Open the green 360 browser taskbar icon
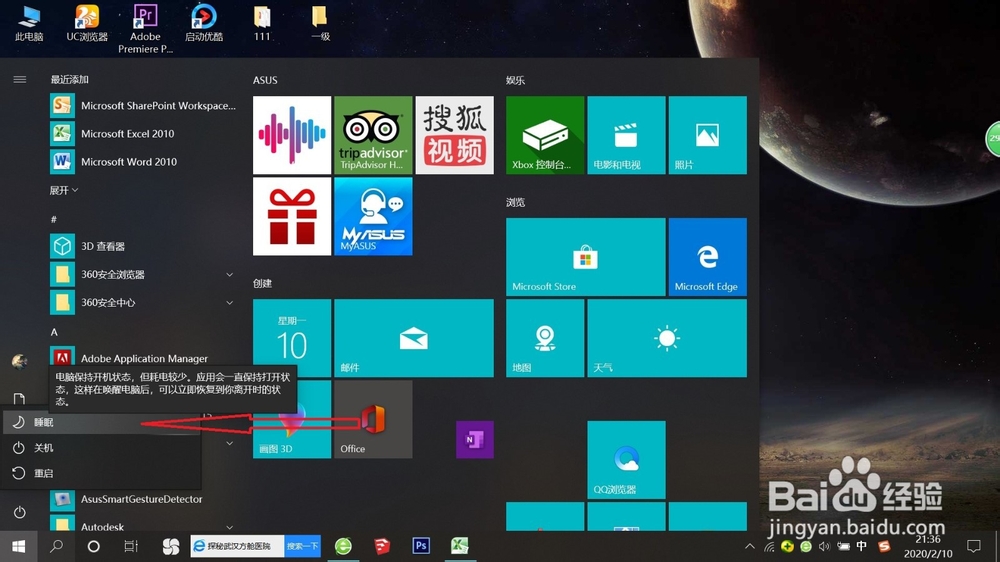 click(x=343, y=546)
